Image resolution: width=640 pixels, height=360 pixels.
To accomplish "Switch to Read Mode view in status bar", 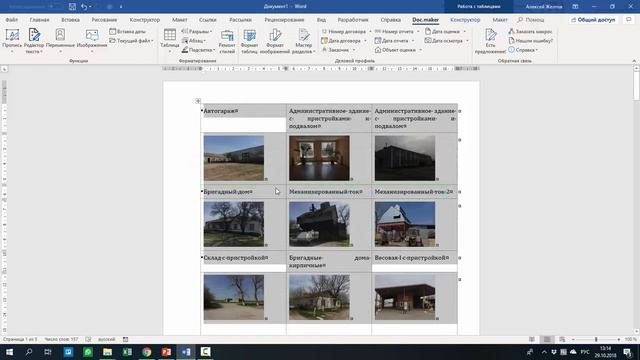I will (532, 339).
